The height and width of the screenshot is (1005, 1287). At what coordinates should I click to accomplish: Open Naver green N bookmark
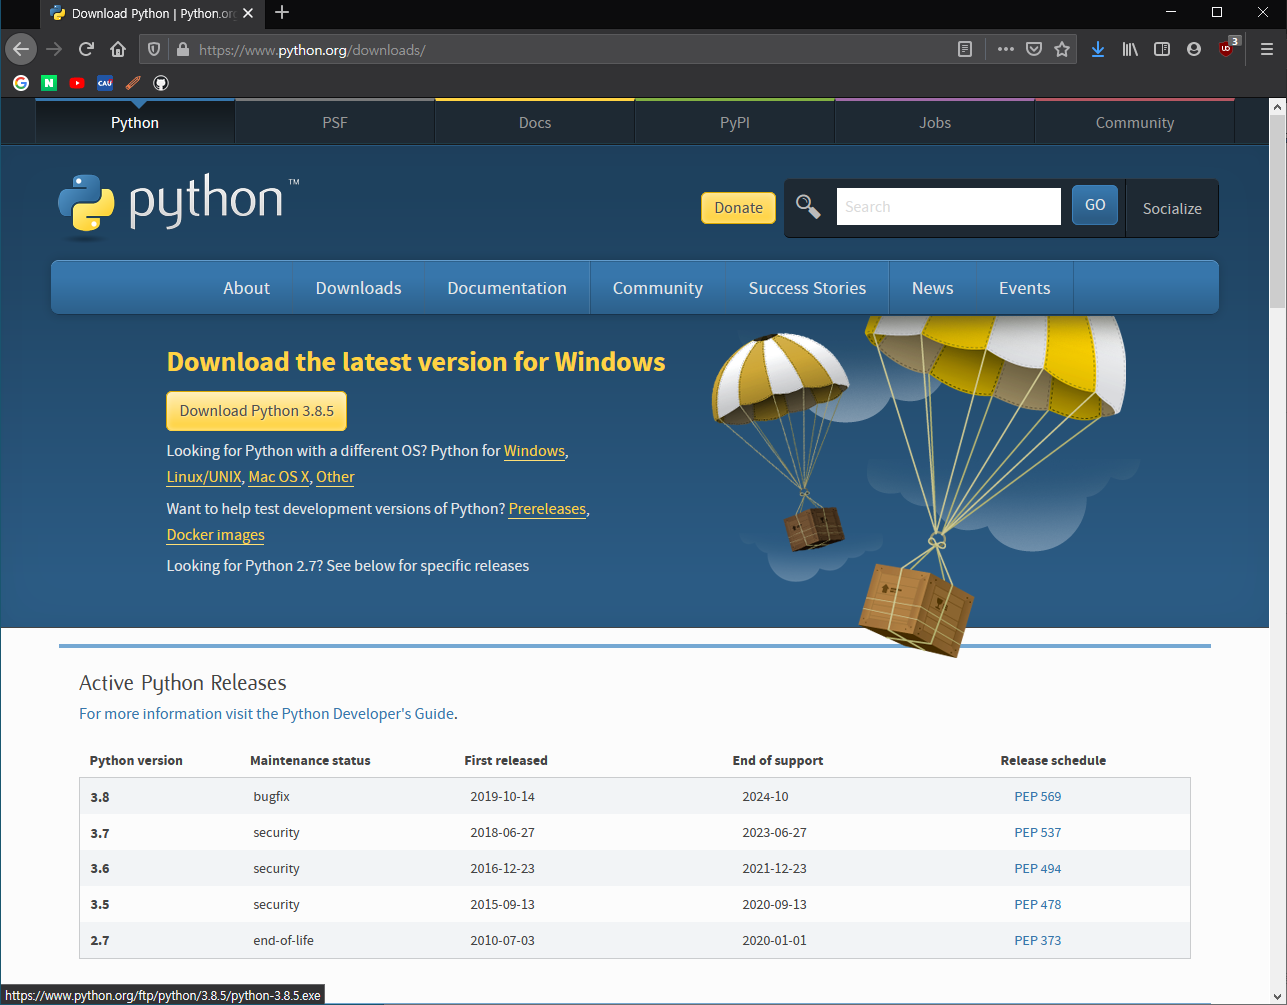[x=49, y=83]
